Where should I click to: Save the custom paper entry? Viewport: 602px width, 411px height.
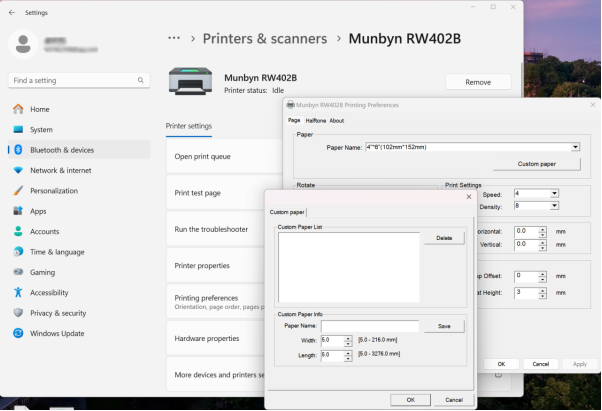444,327
